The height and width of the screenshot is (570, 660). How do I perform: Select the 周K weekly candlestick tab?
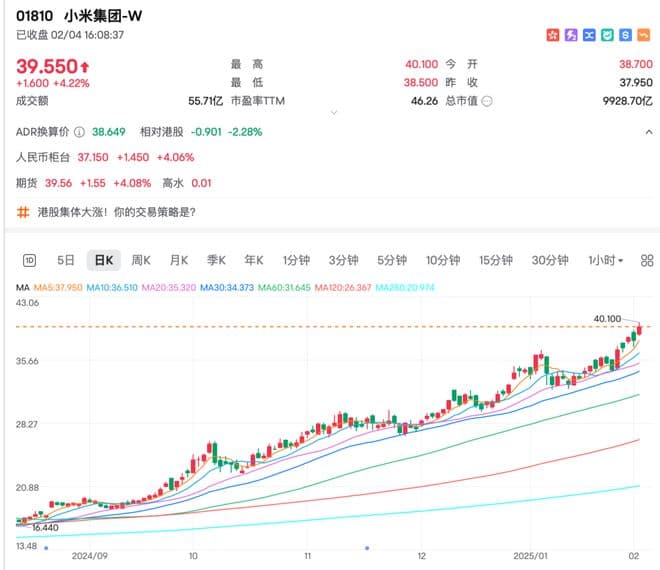pos(141,261)
